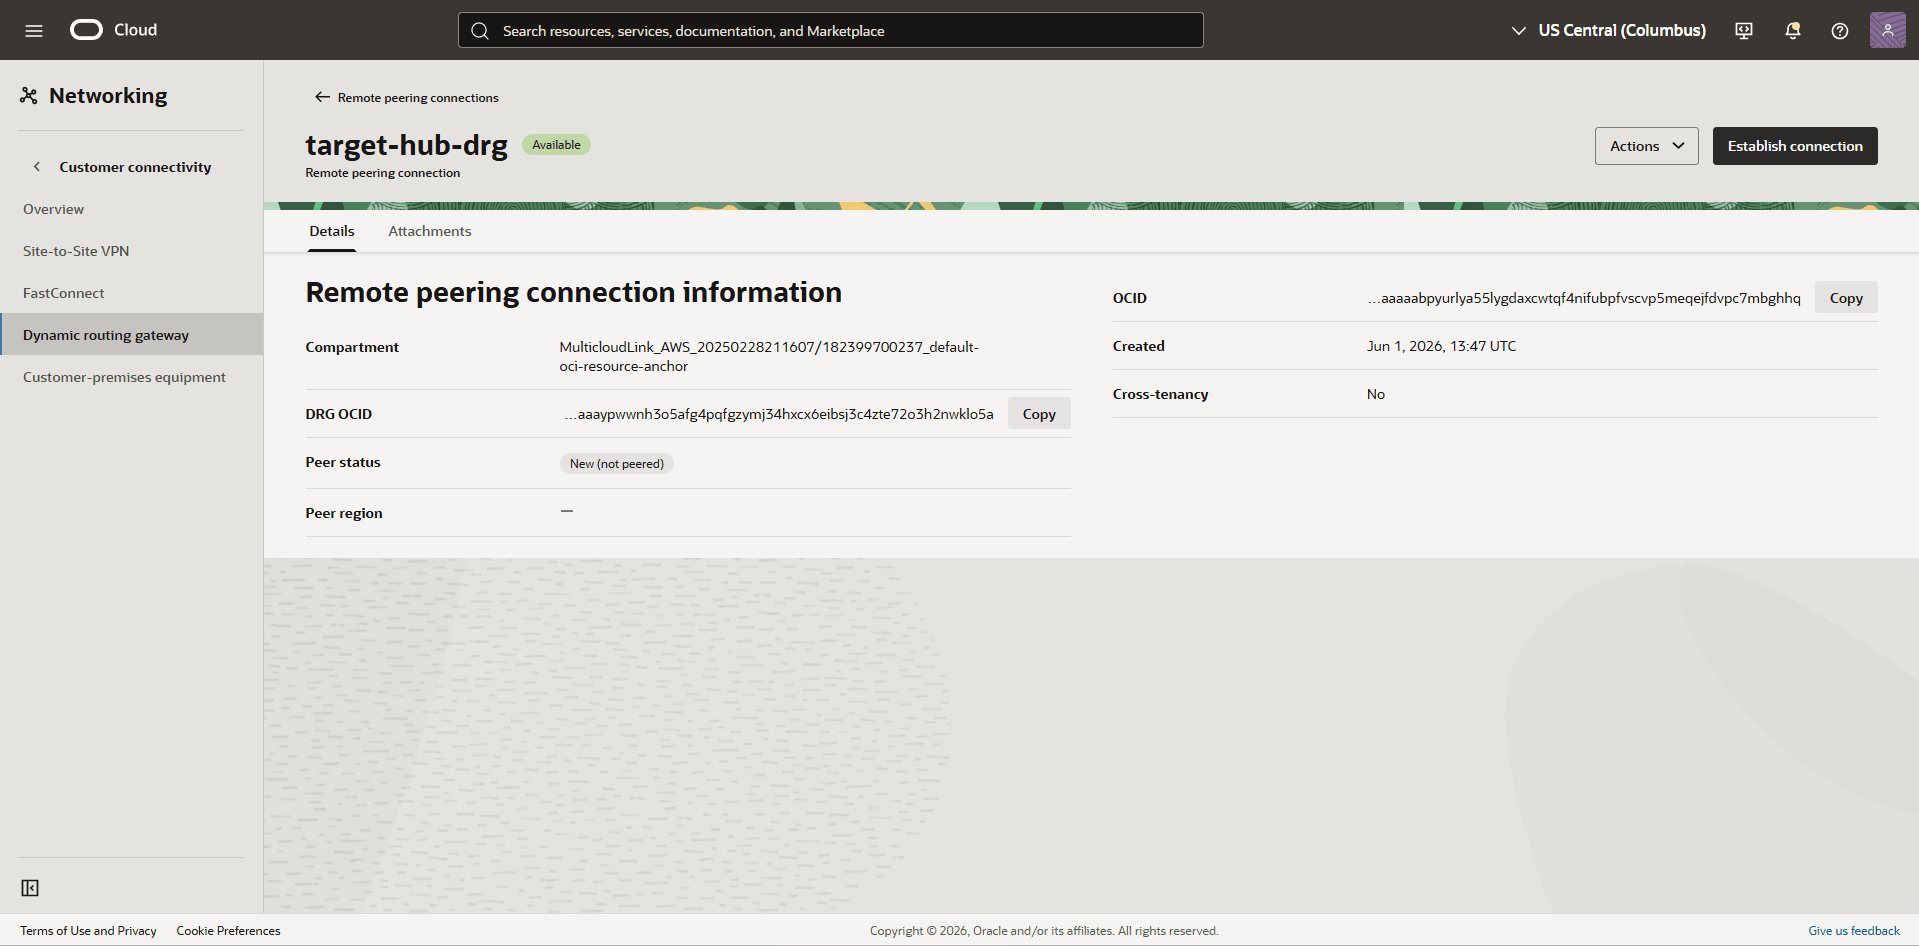Select Dynamic routing gateway in the sidebar
The height and width of the screenshot is (946, 1919).
[x=131, y=335]
